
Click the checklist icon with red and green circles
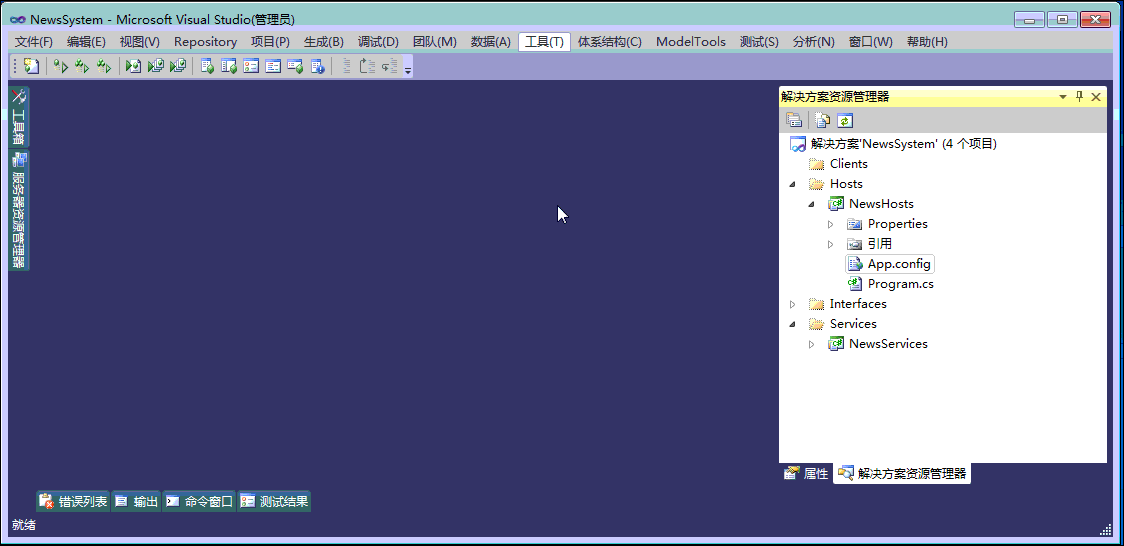[x=251, y=67]
